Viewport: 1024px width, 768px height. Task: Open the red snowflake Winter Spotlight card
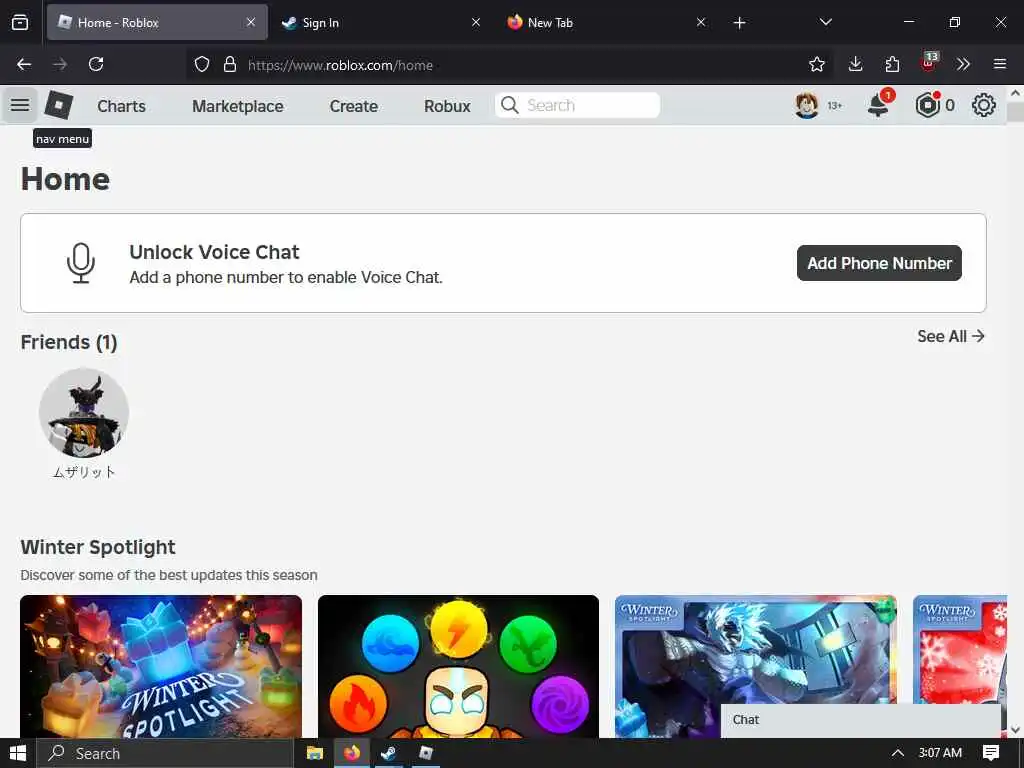click(x=960, y=650)
